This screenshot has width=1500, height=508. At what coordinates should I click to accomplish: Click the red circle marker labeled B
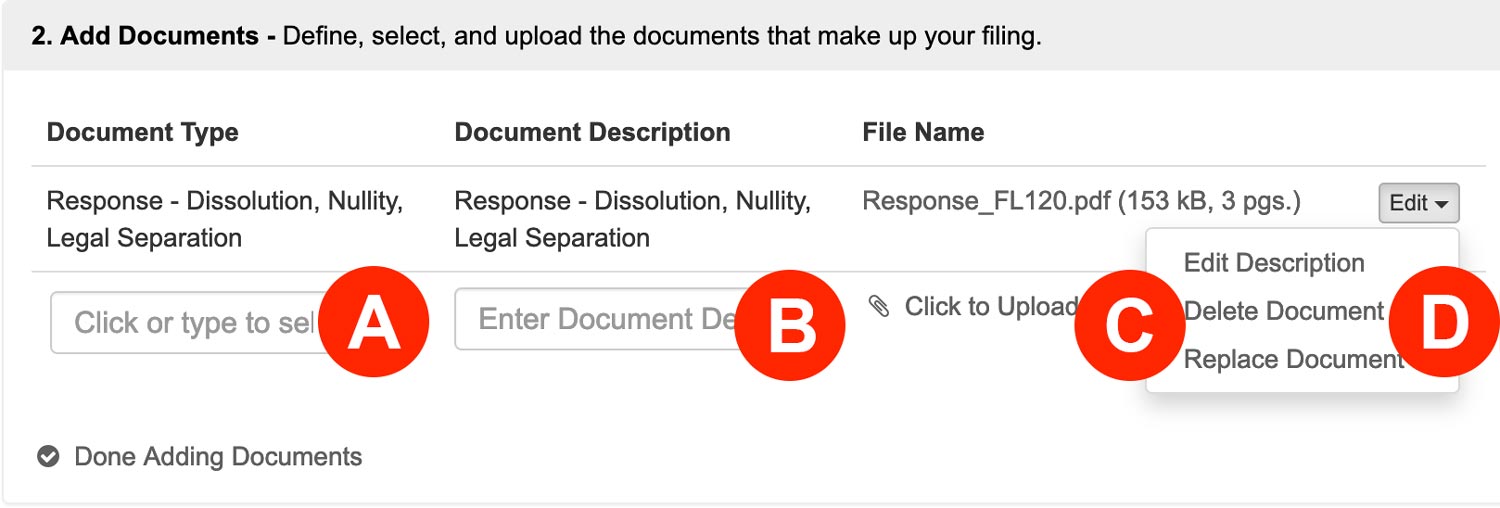790,326
